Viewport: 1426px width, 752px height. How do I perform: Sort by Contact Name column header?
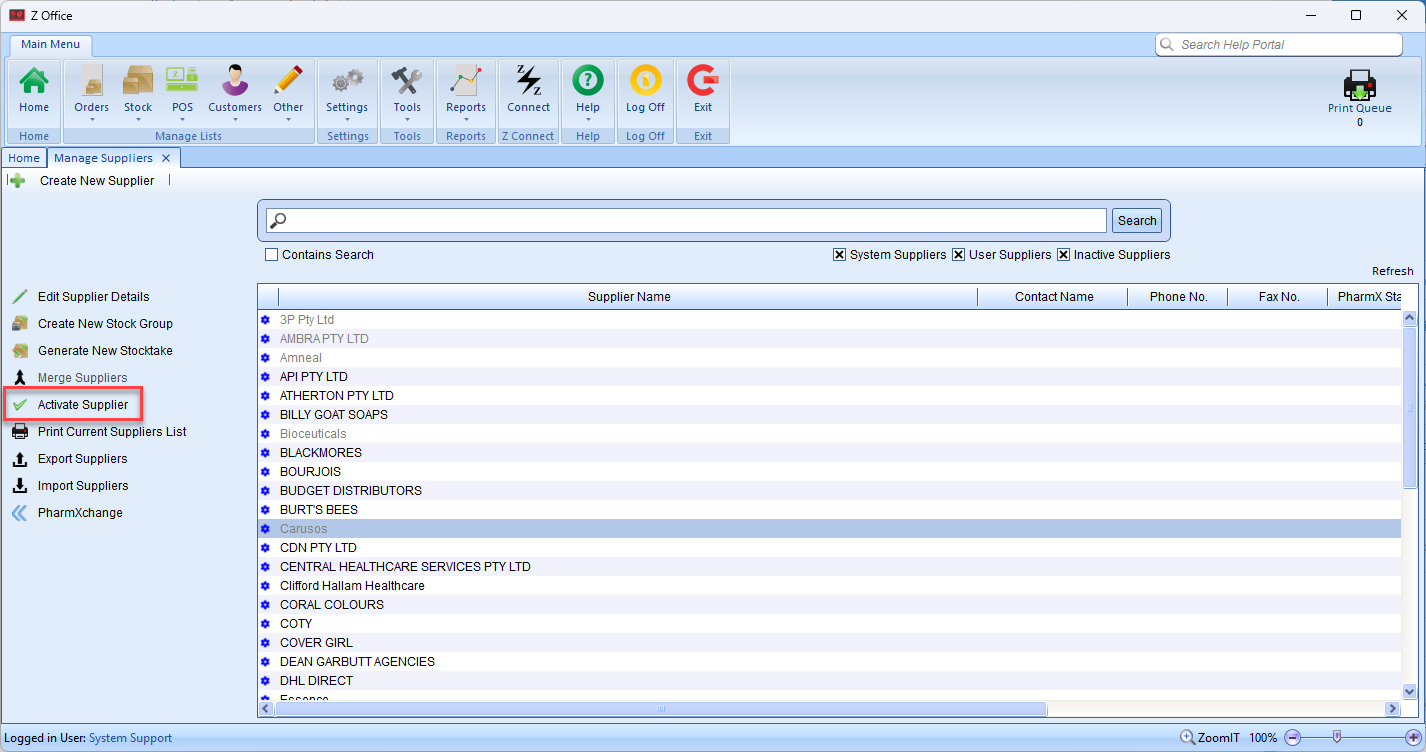coord(1054,297)
